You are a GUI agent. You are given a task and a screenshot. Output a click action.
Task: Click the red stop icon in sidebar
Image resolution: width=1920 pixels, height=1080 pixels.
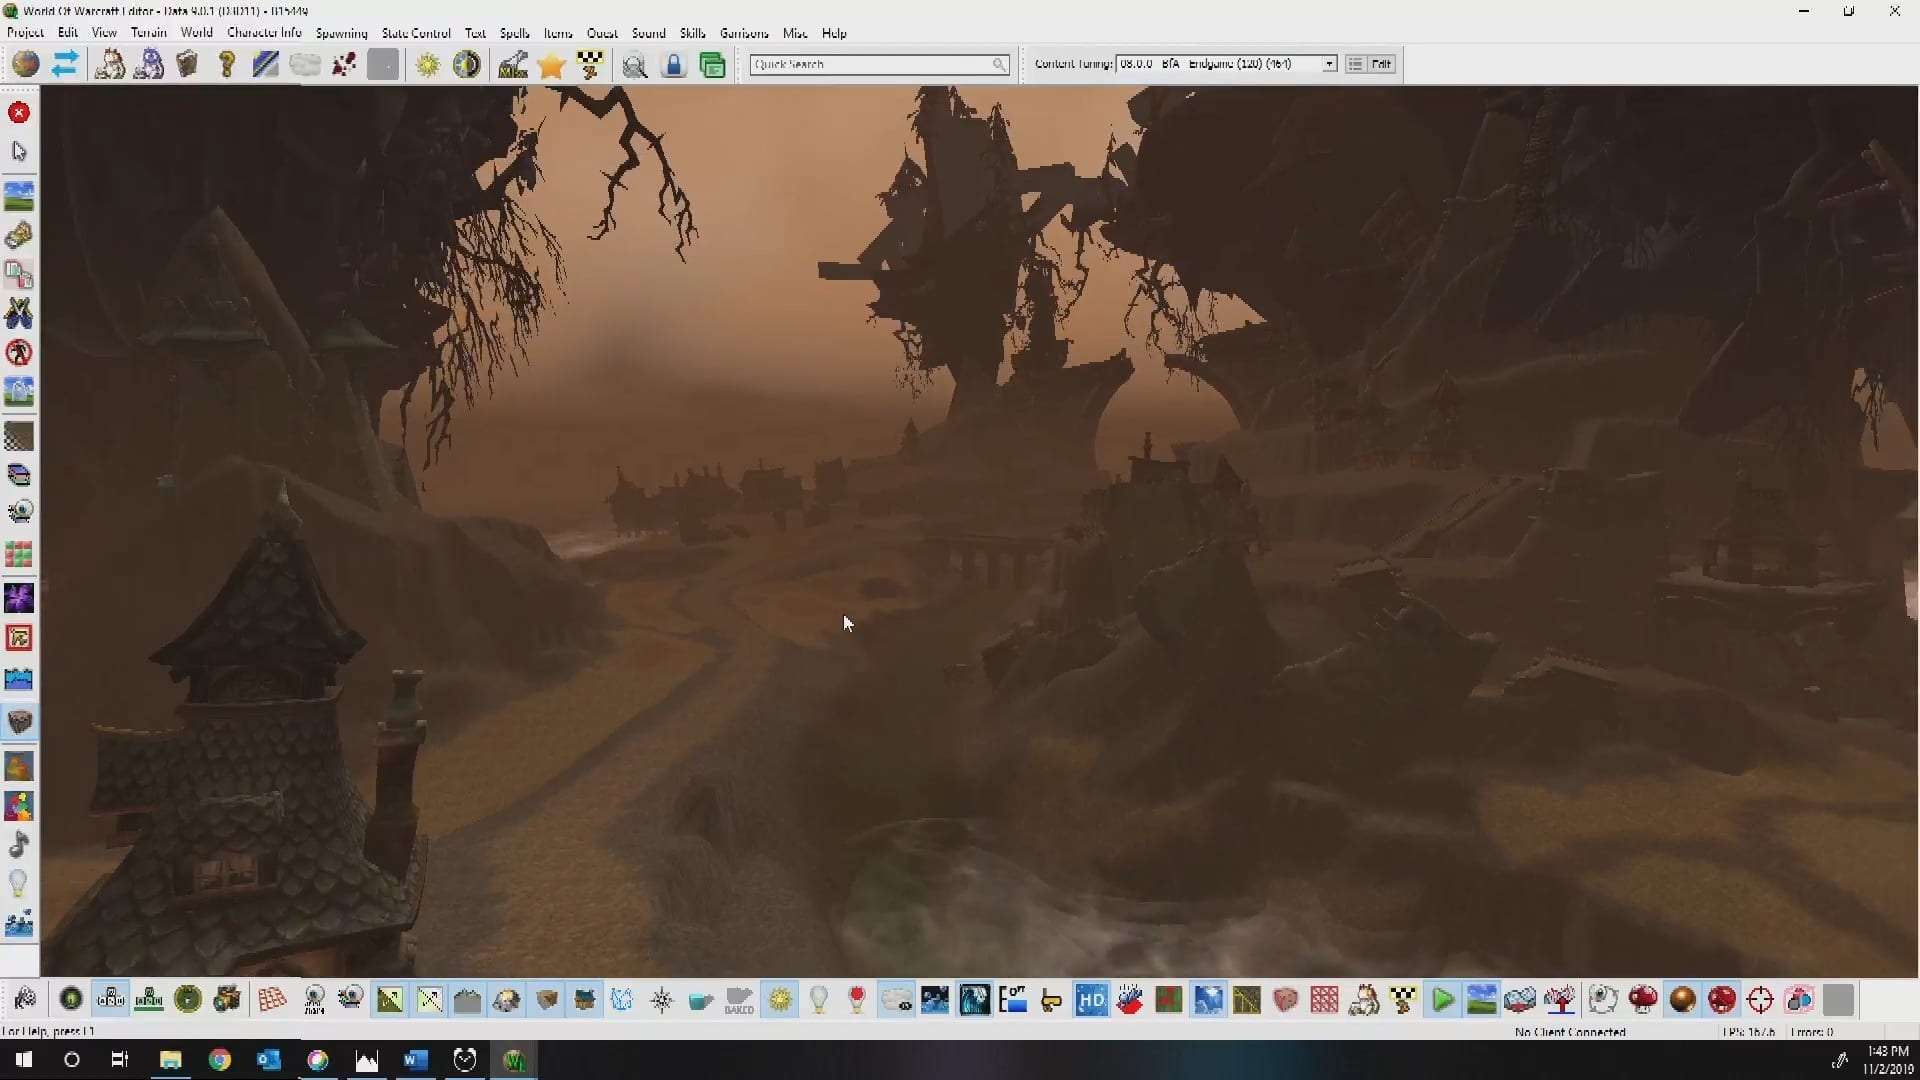[19, 113]
